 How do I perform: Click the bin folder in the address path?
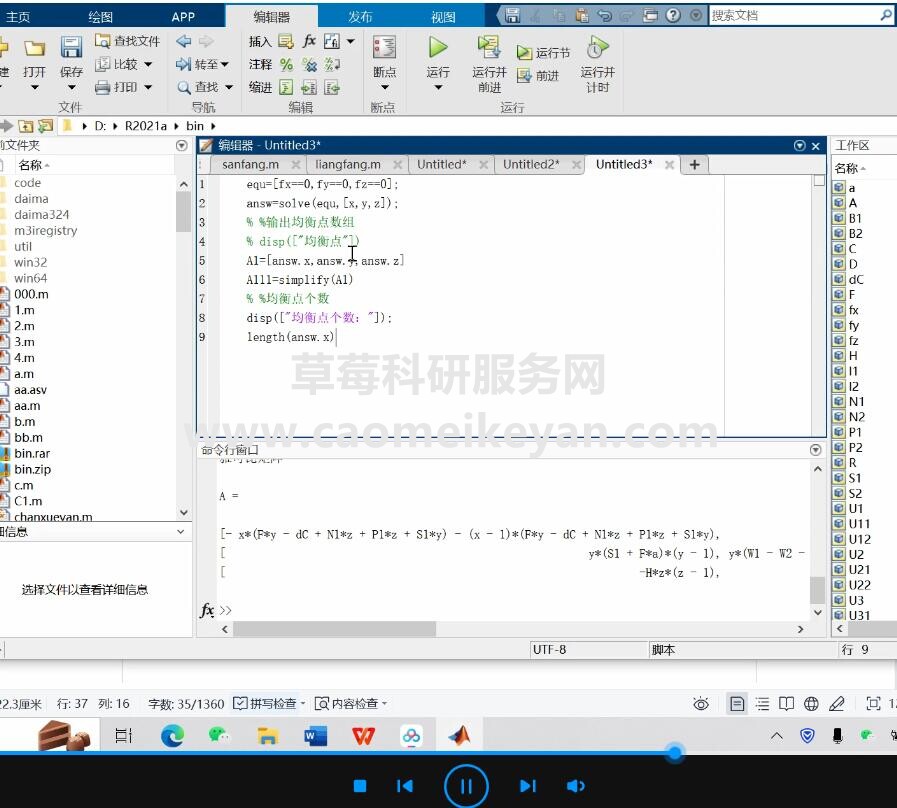195,126
